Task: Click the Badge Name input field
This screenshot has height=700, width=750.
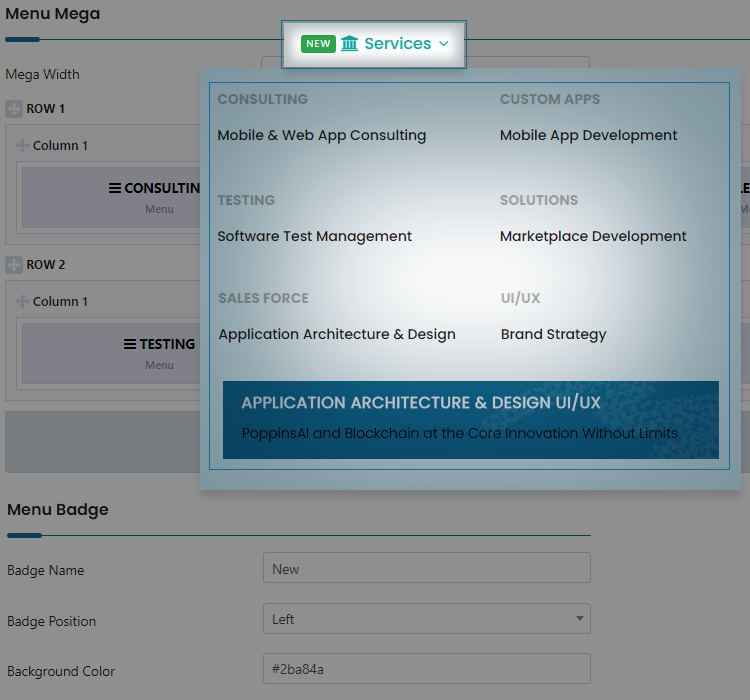Action: (426, 568)
